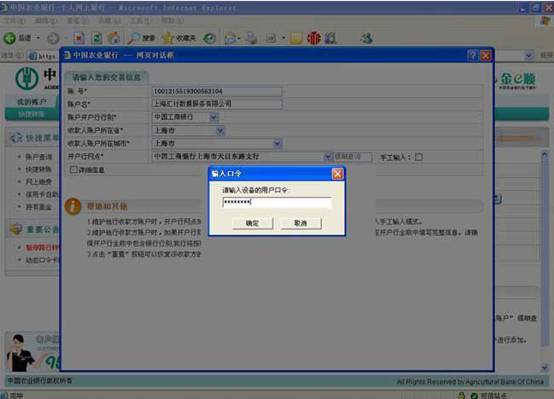Click the IE Refresh icon

(96, 38)
